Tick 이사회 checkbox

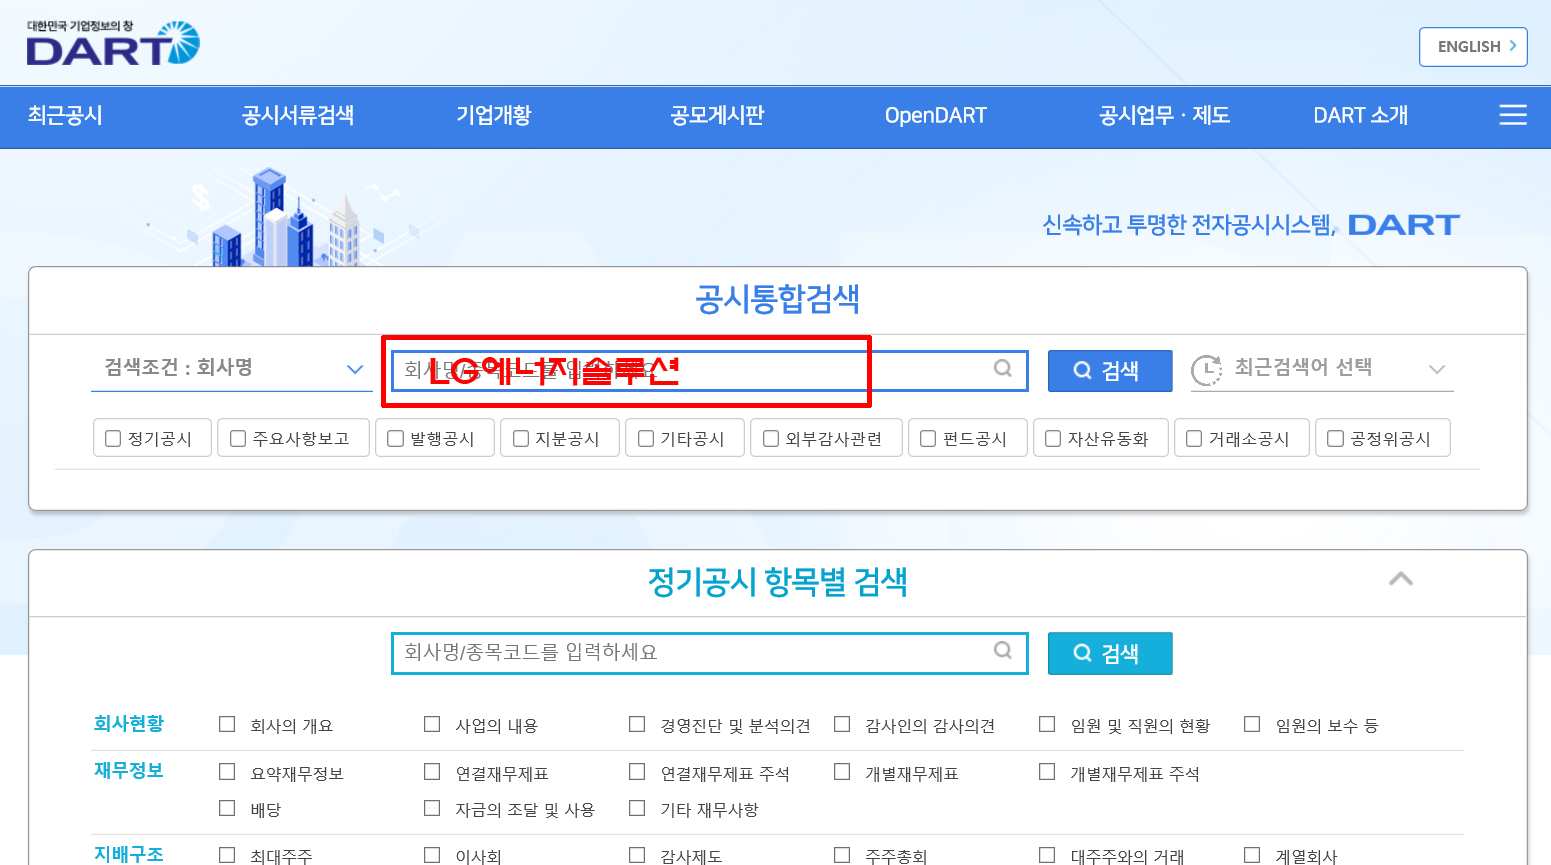point(432,855)
